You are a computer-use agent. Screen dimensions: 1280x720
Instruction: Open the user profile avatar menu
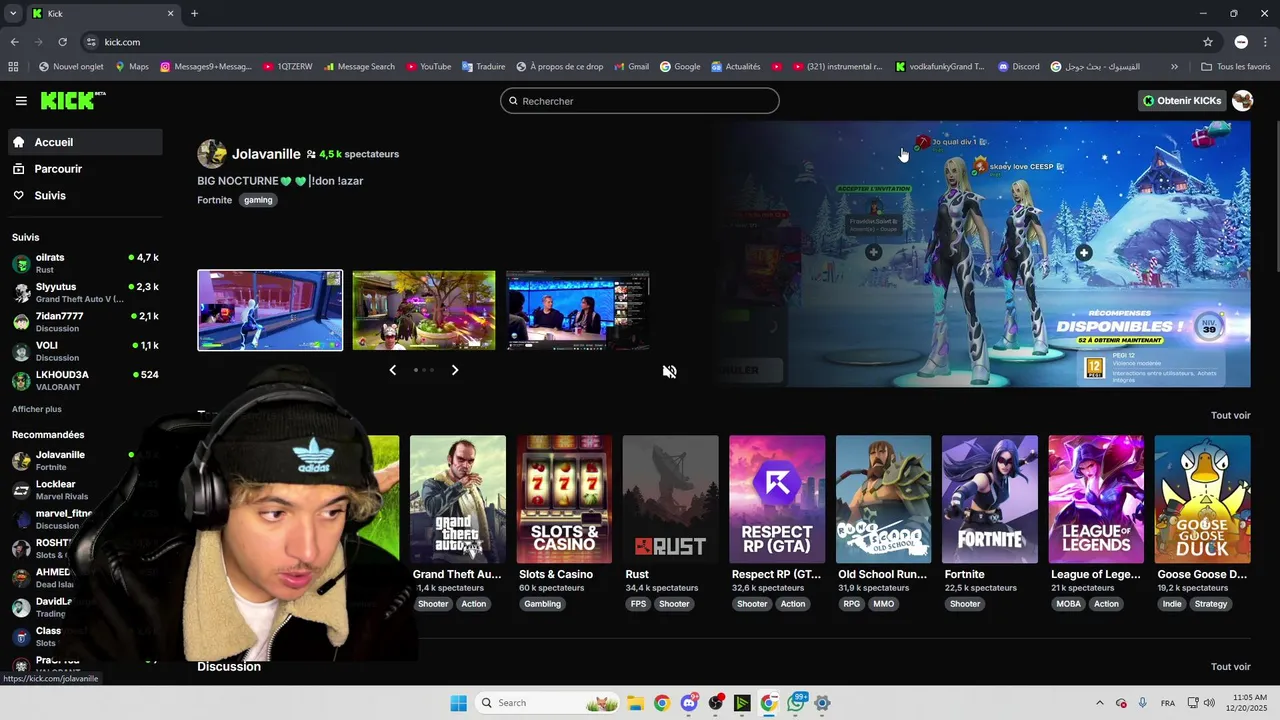(1243, 101)
